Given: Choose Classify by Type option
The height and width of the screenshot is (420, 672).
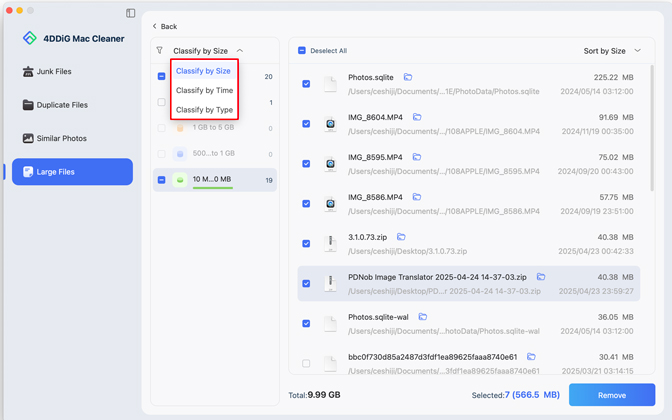Looking at the screenshot, I should point(204,110).
